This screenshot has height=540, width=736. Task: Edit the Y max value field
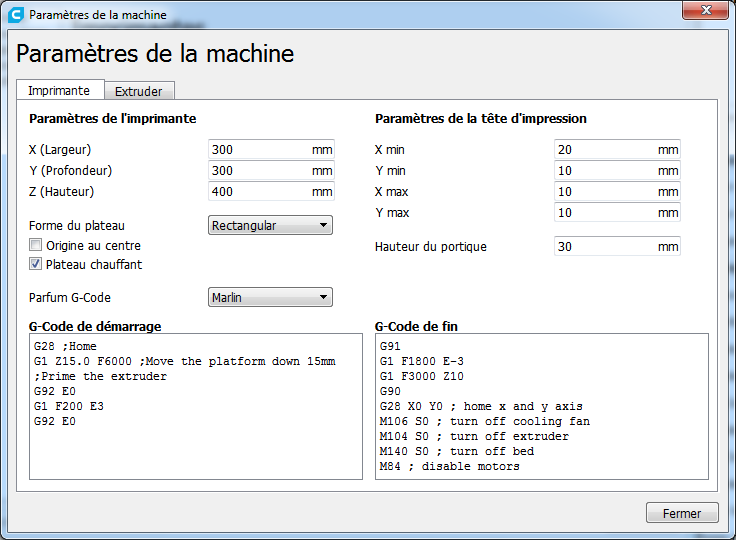(x=617, y=212)
